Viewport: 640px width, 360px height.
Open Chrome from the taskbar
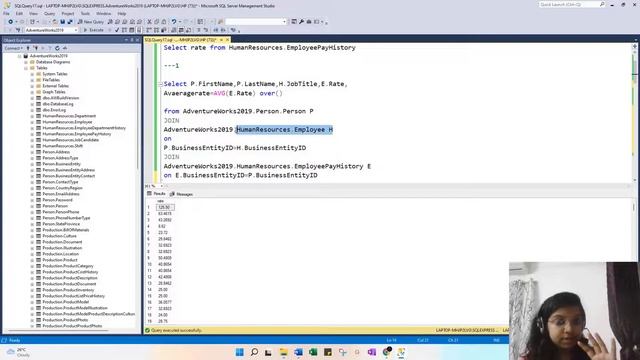pos(387,352)
